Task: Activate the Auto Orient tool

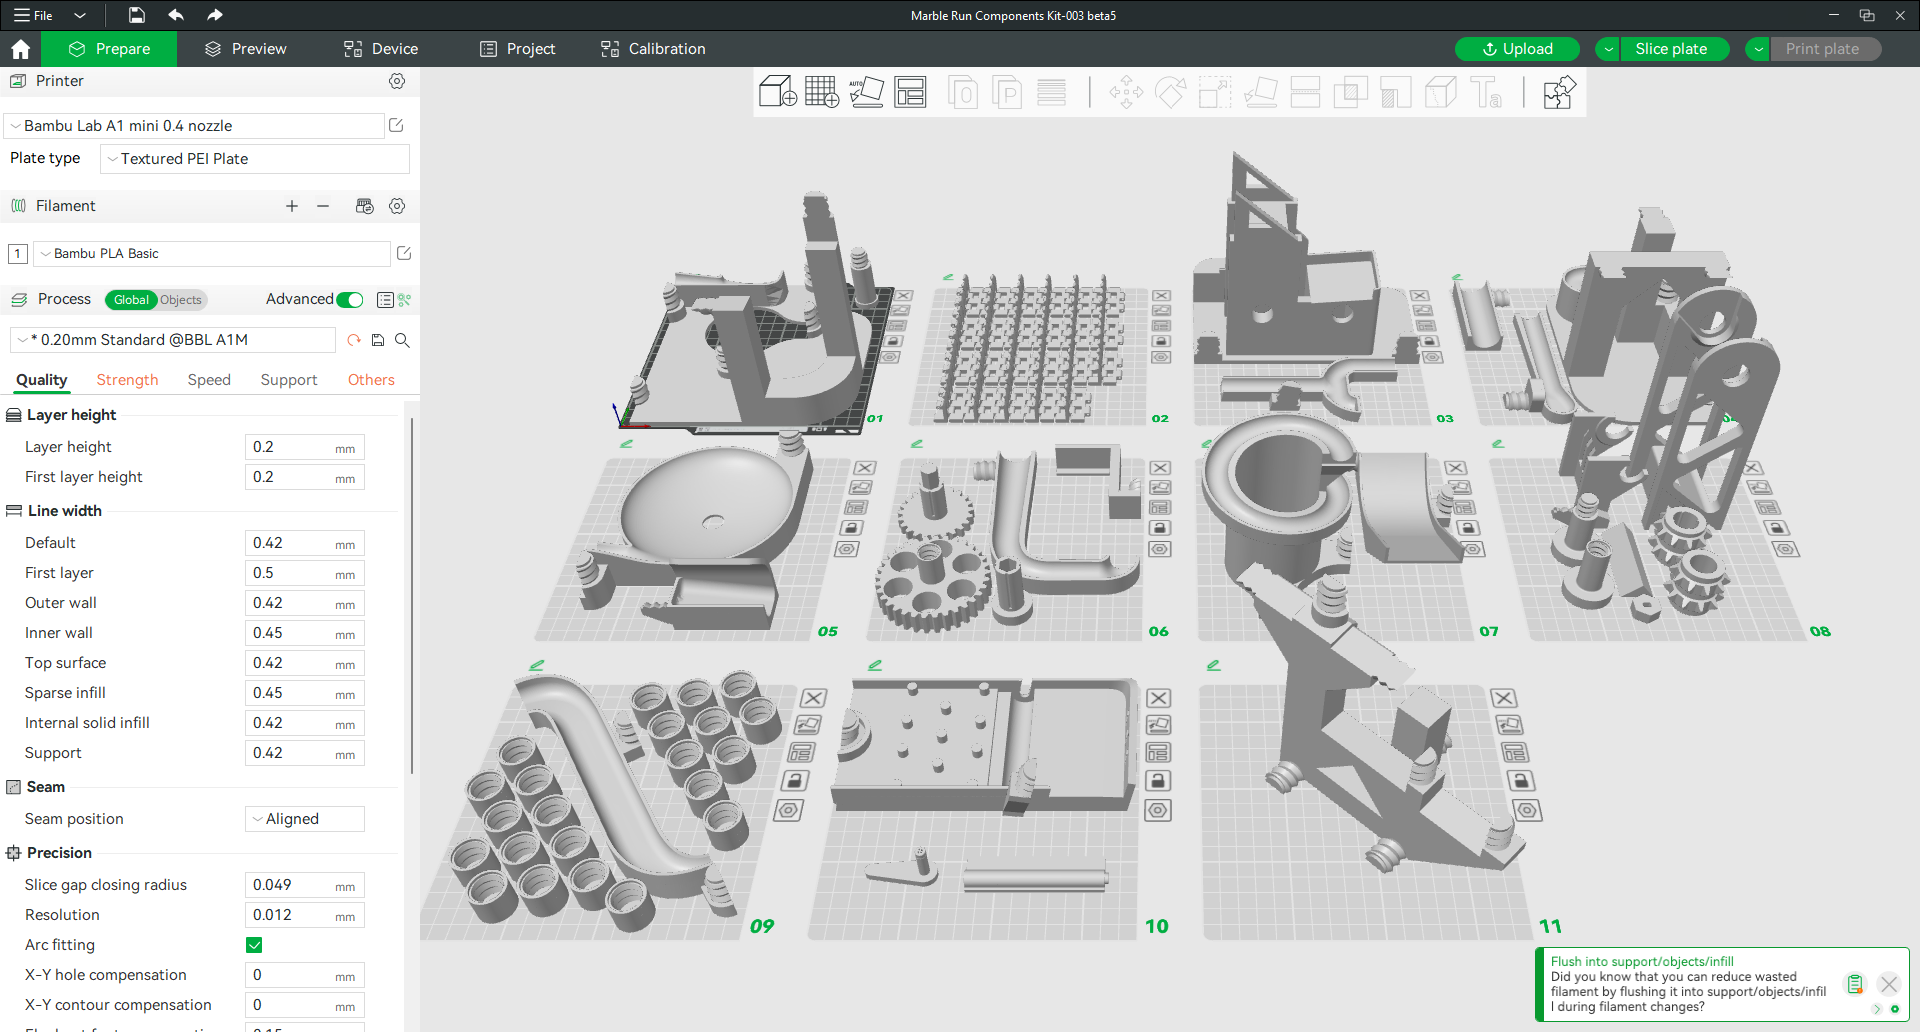Action: pos(867,92)
